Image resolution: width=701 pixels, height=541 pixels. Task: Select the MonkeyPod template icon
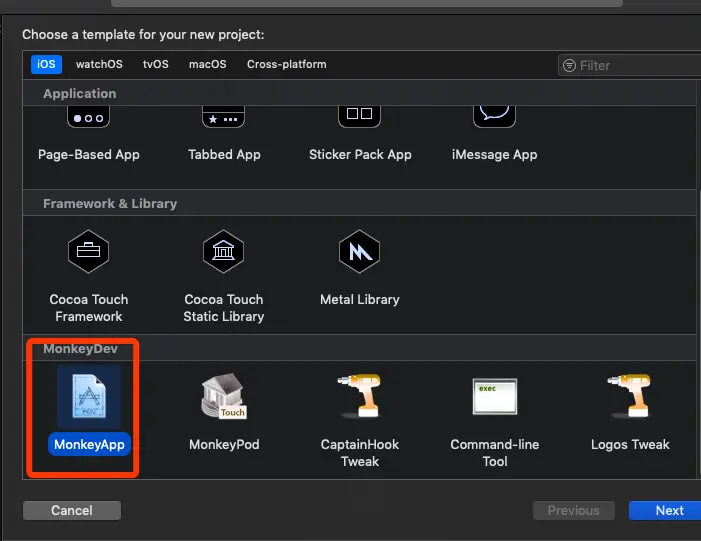tap(224, 396)
